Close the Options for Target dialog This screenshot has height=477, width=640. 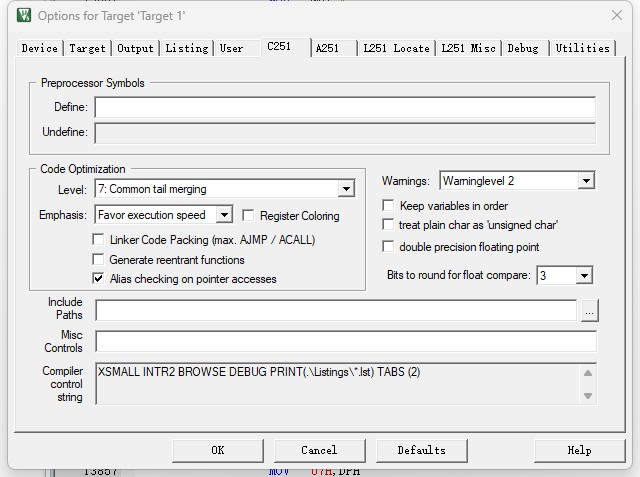pyautogui.click(x=617, y=16)
